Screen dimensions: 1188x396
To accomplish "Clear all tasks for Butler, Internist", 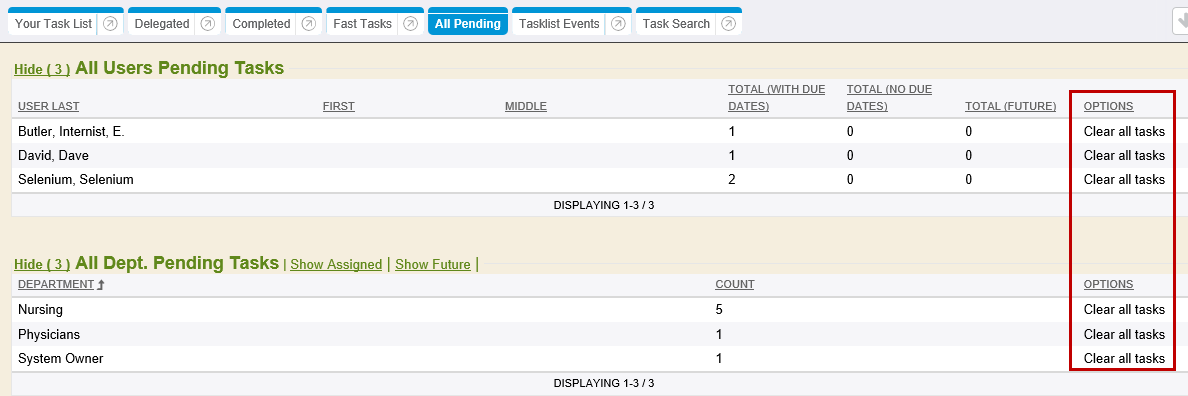I will pyautogui.click(x=1124, y=131).
